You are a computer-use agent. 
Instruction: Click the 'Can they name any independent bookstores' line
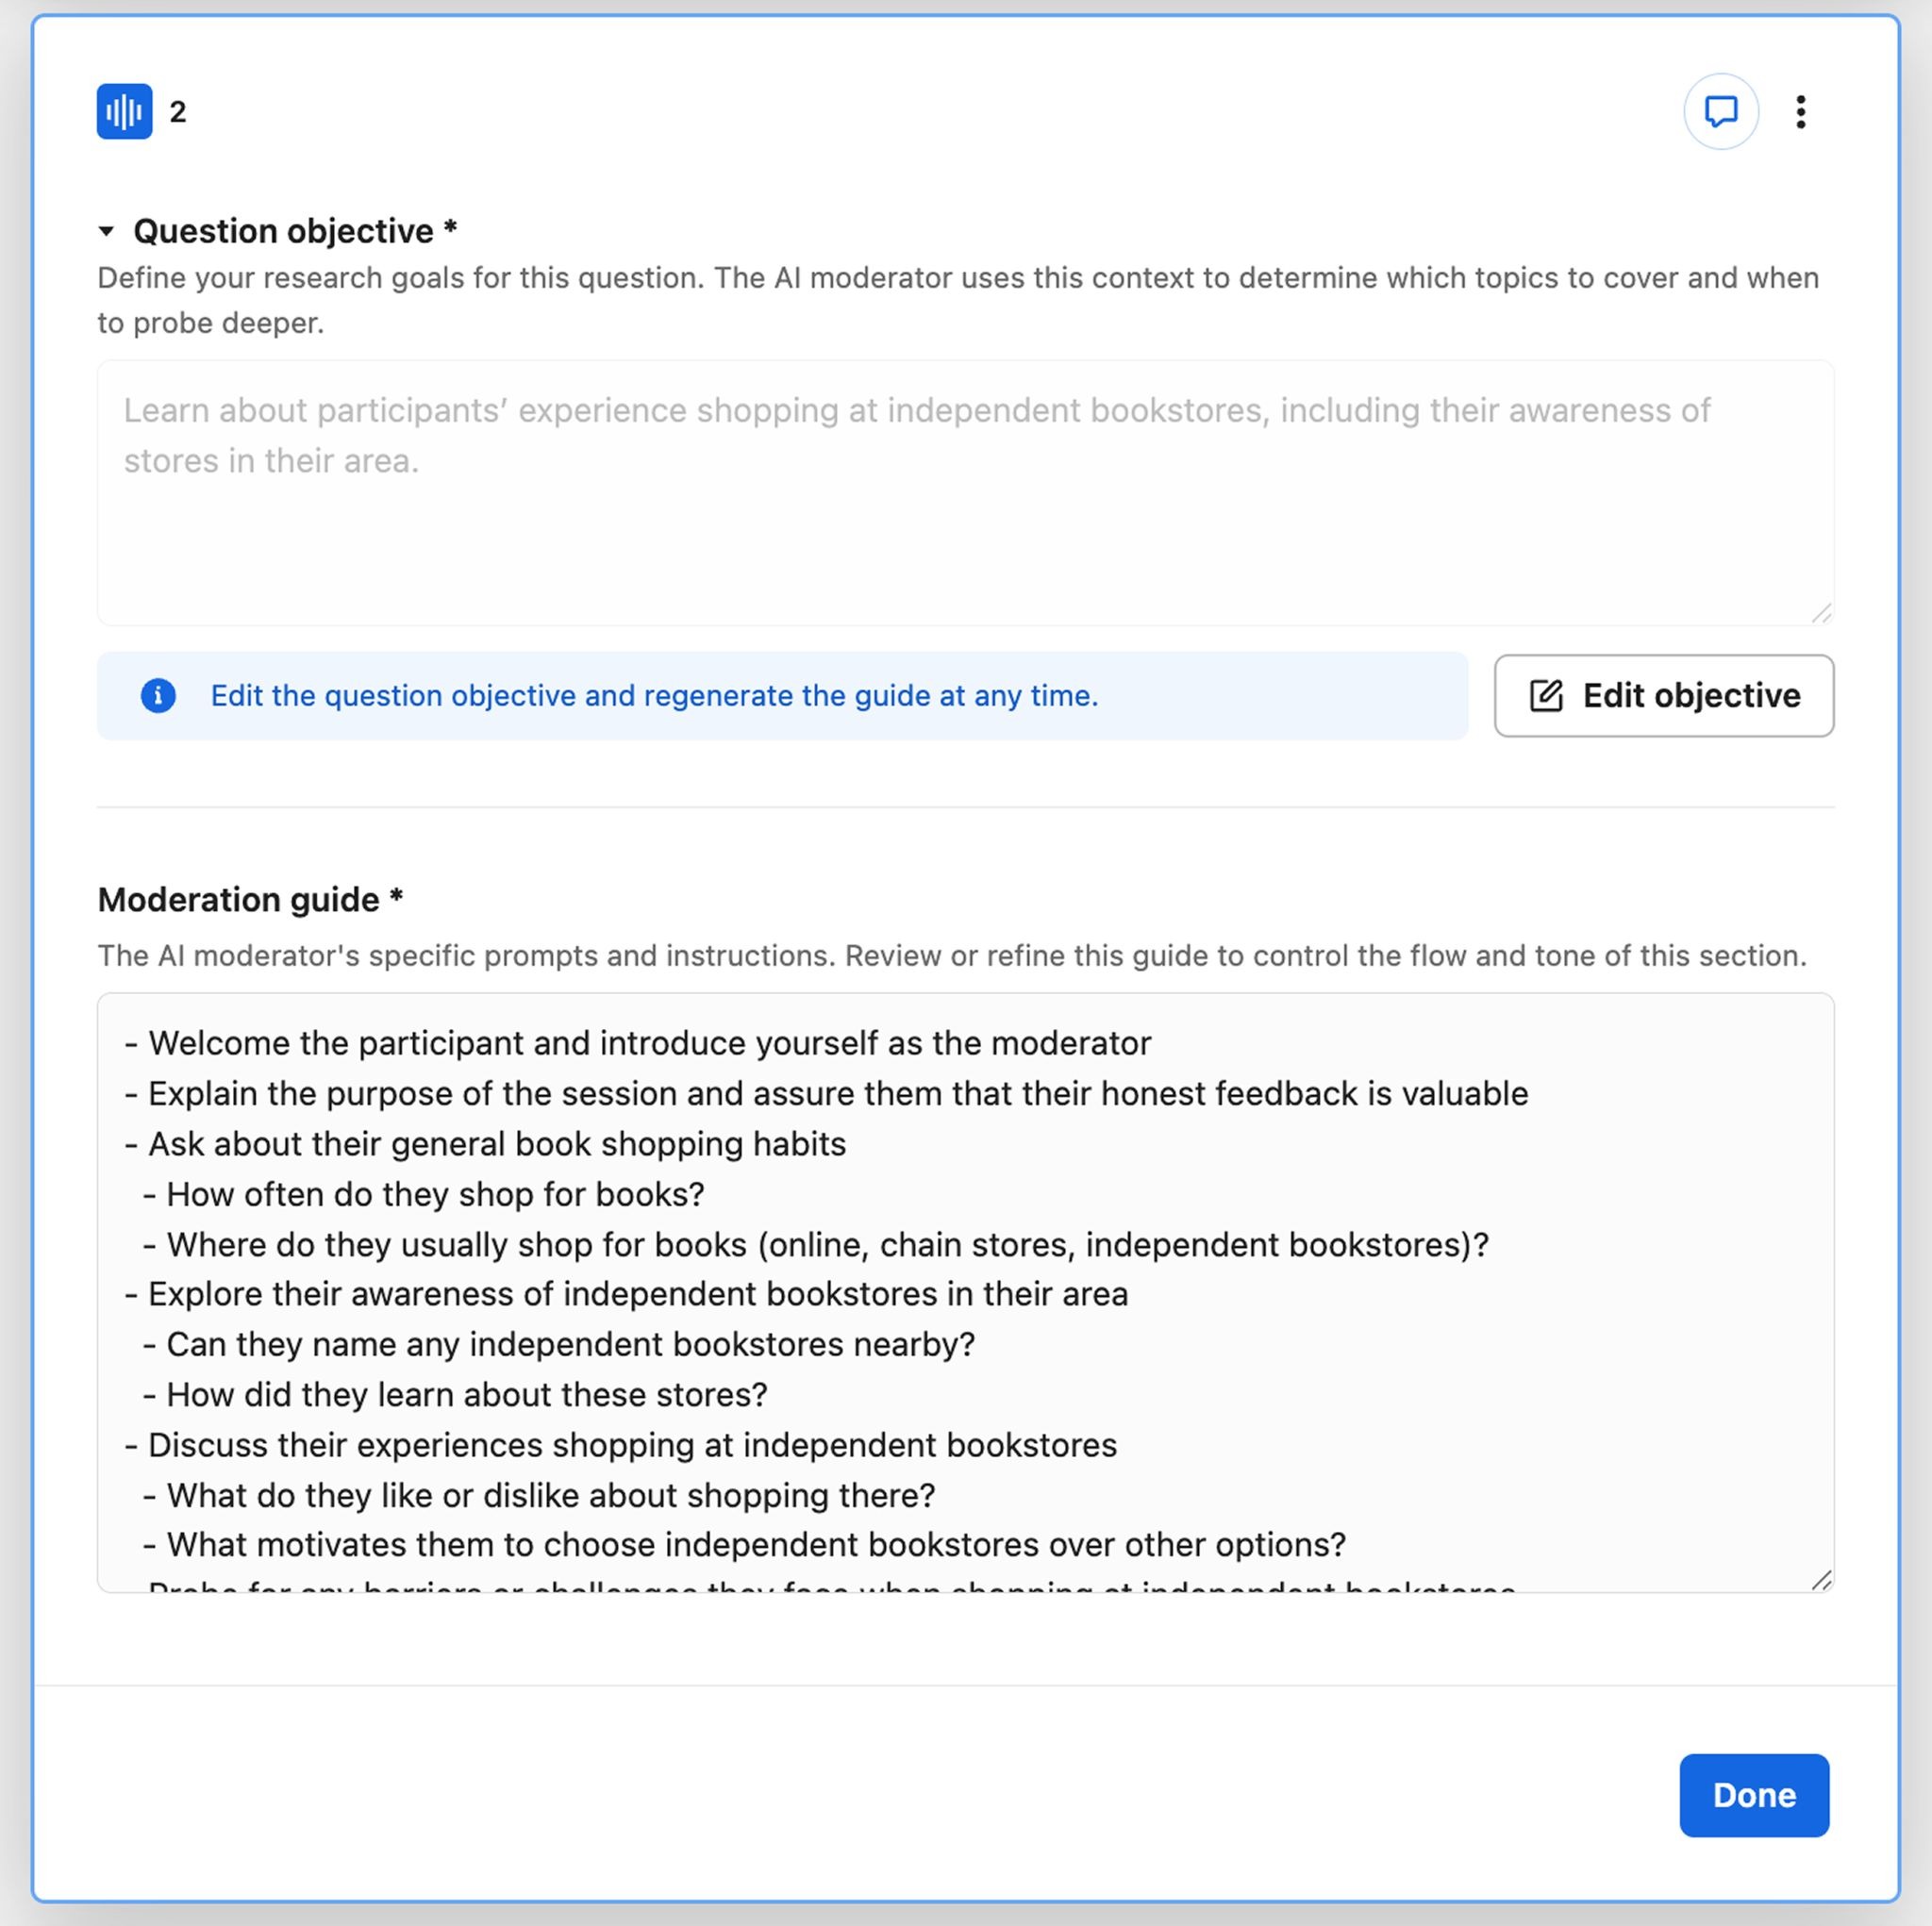pos(570,1344)
